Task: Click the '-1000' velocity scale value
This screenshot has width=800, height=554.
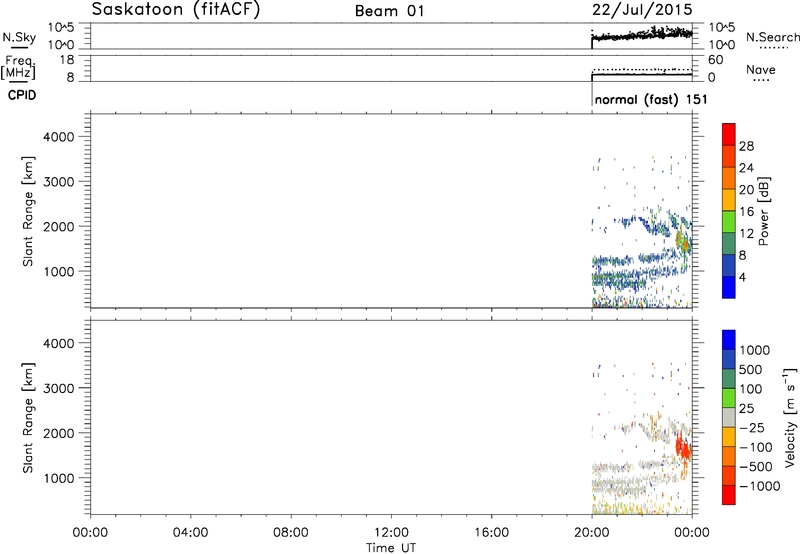Action: (760, 486)
